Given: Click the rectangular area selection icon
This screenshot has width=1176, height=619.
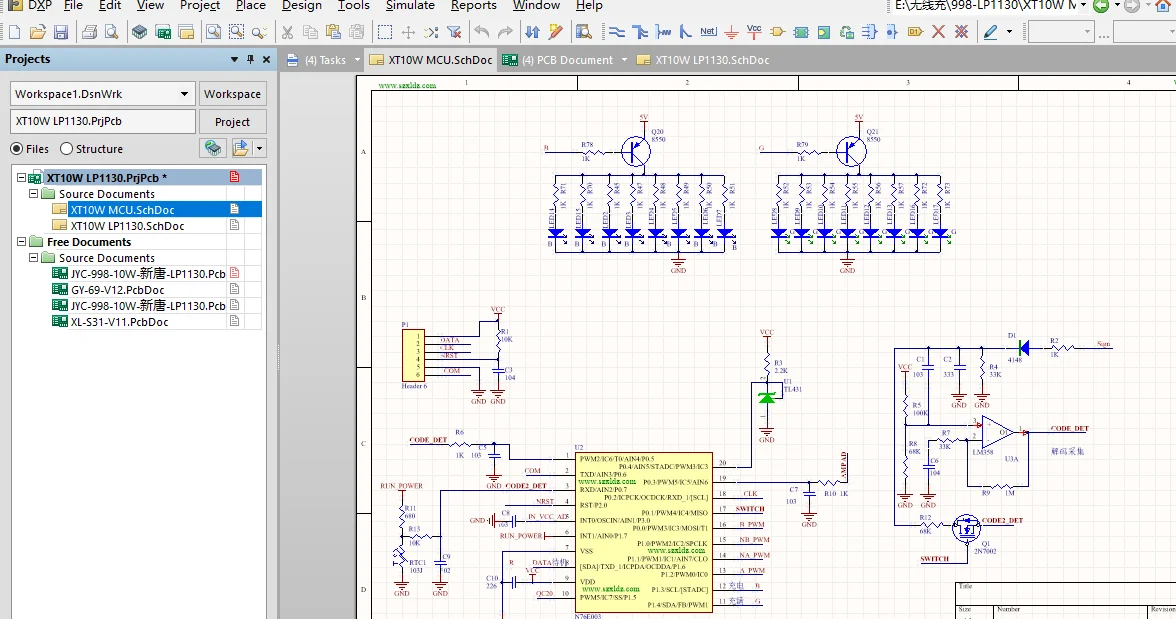Looking at the screenshot, I should (385, 32).
